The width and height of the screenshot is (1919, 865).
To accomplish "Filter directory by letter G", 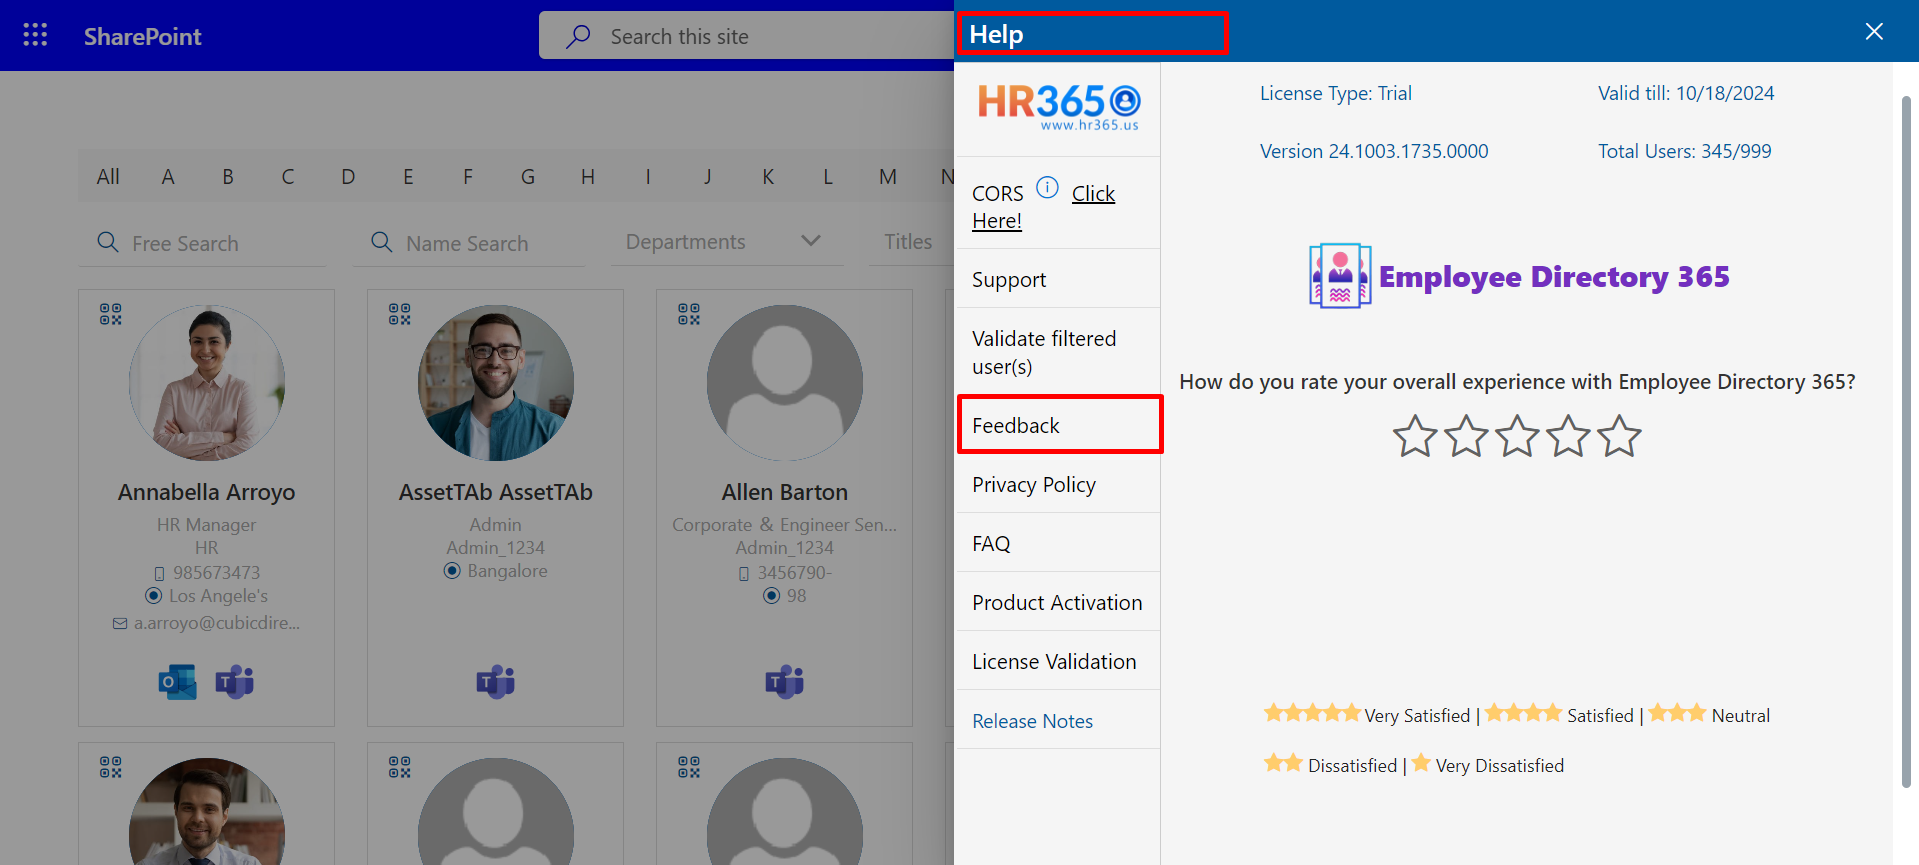I will coord(528,177).
